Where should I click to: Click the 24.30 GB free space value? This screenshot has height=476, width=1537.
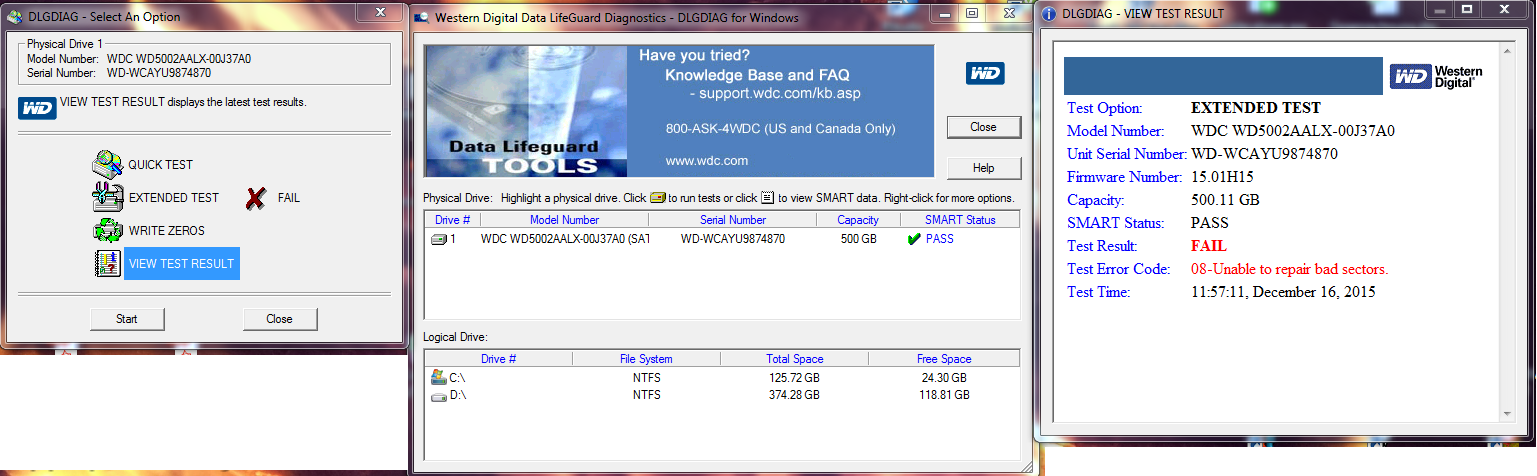[944, 378]
